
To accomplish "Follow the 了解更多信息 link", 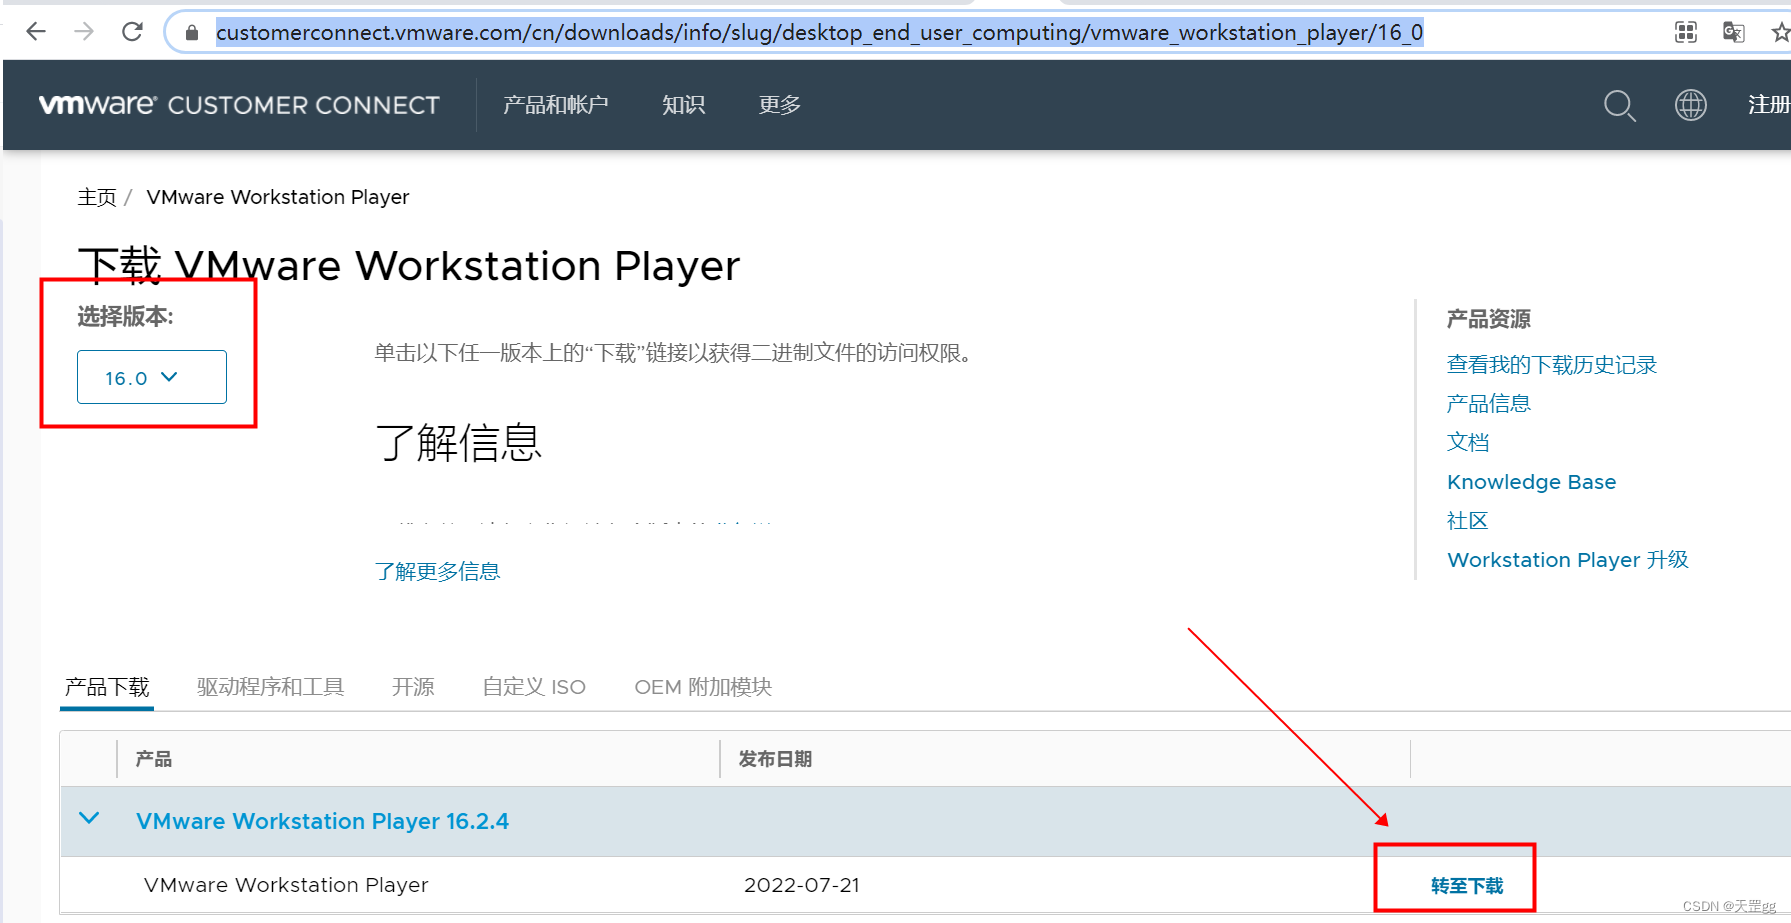I will (x=437, y=571).
